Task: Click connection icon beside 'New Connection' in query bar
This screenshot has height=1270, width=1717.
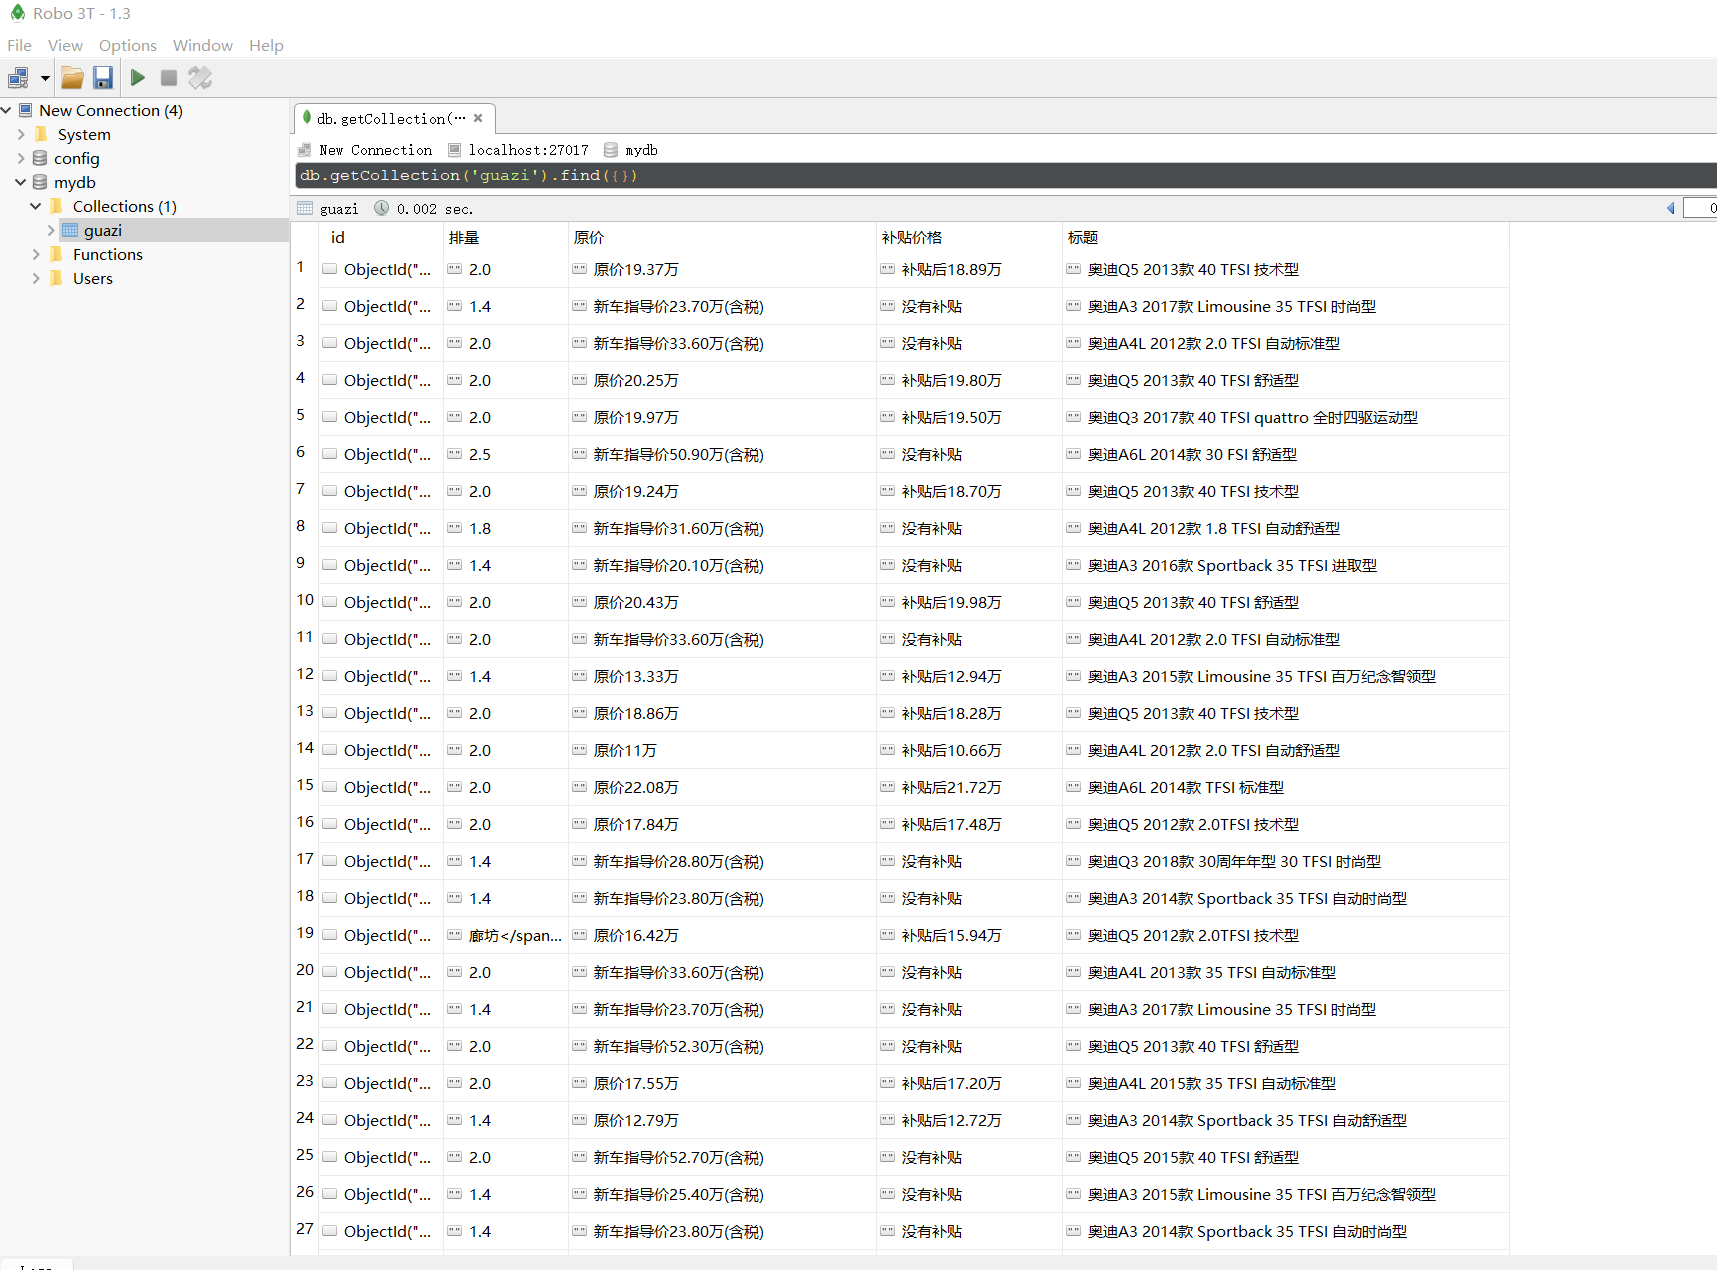Action: [304, 150]
